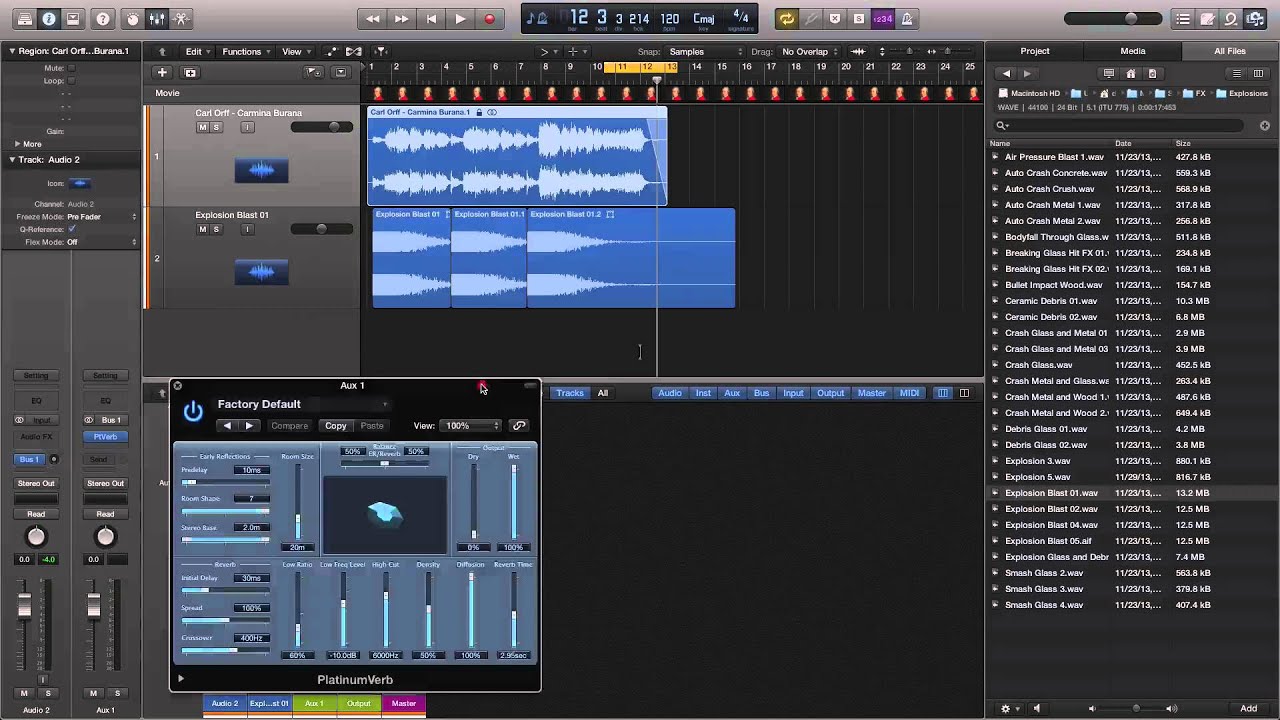Click the Fast Forward transport button
The image size is (1280, 720).
[x=402, y=19]
